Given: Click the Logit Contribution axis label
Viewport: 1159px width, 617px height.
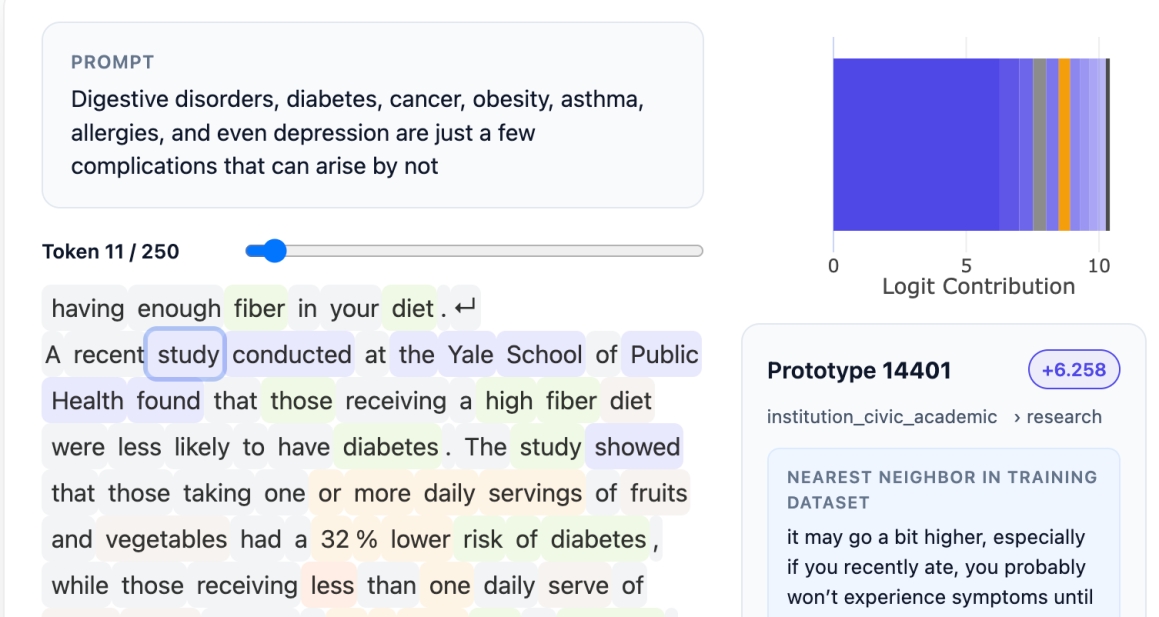Looking at the screenshot, I should click(980, 285).
